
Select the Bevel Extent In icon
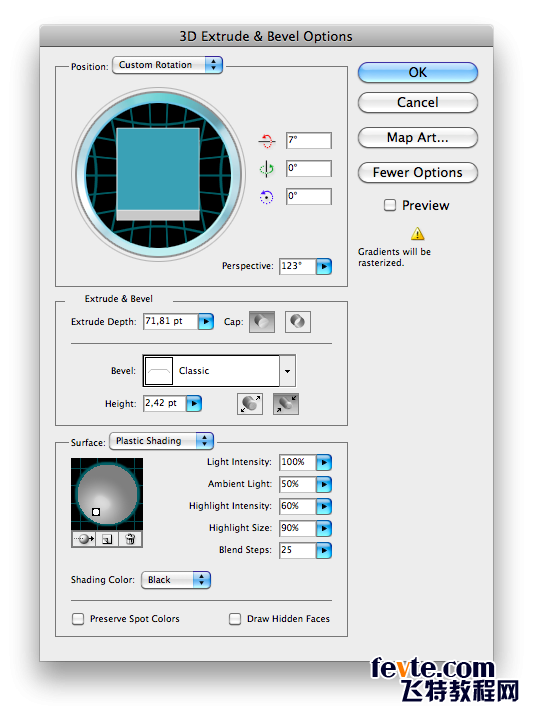click(286, 404)
